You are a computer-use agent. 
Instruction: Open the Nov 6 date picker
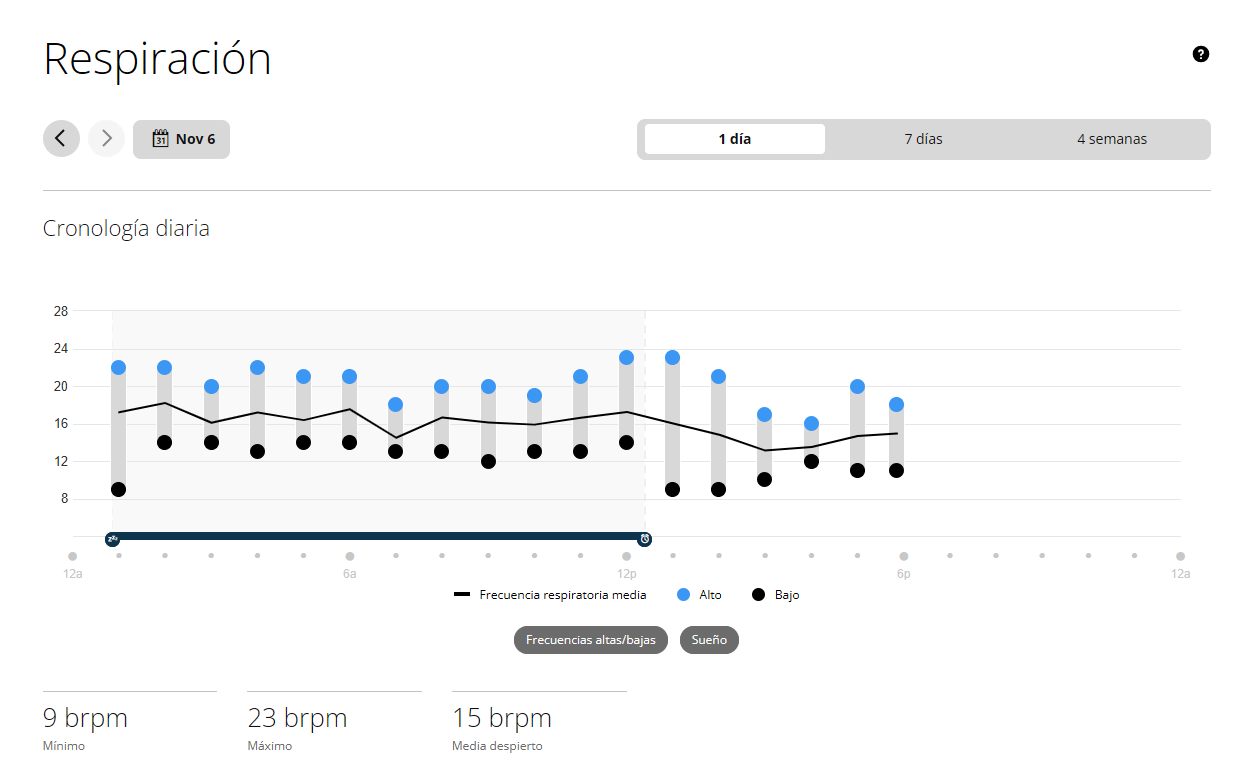(182, 139)
